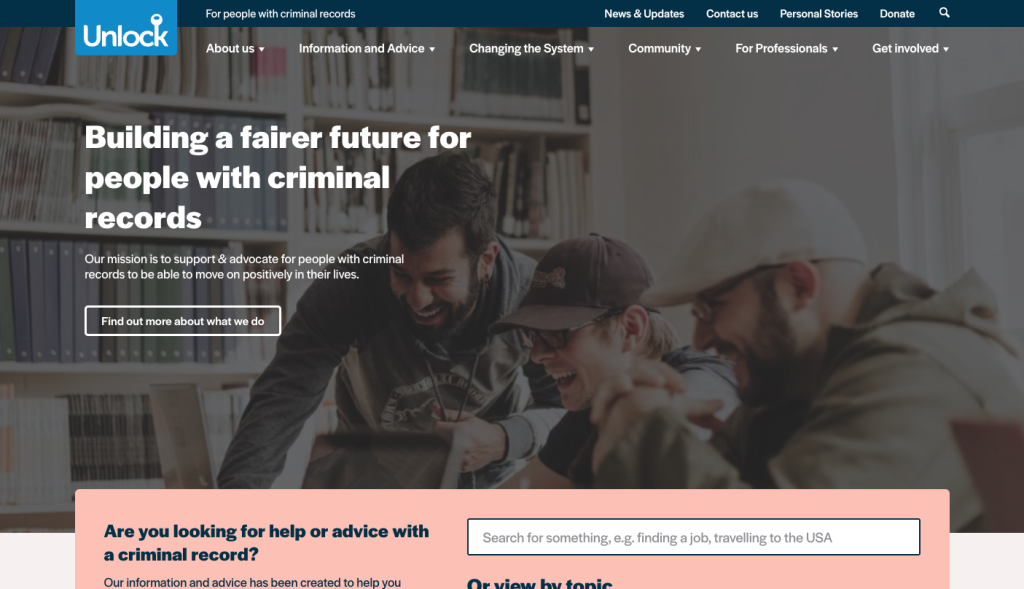Viewport: 1024px width, 589px height.
Task: Expand the Changing the System dropdown arrow
Action: (x=591, y=49)
